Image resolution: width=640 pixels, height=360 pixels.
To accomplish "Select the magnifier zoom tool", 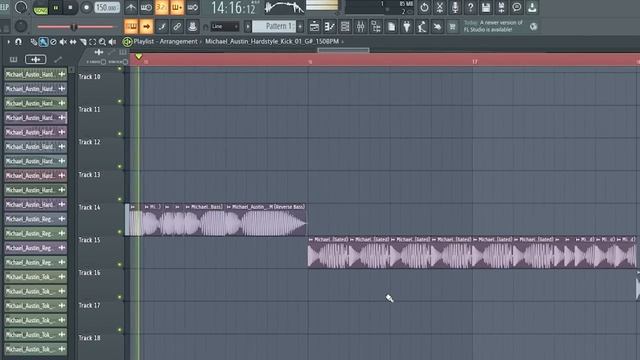I will pos(102,42).
